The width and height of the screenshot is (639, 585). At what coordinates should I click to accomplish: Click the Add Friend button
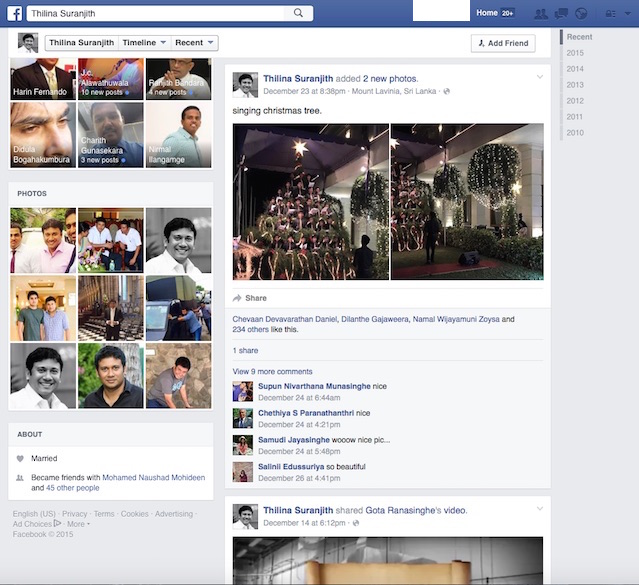[x=503, y=43]
